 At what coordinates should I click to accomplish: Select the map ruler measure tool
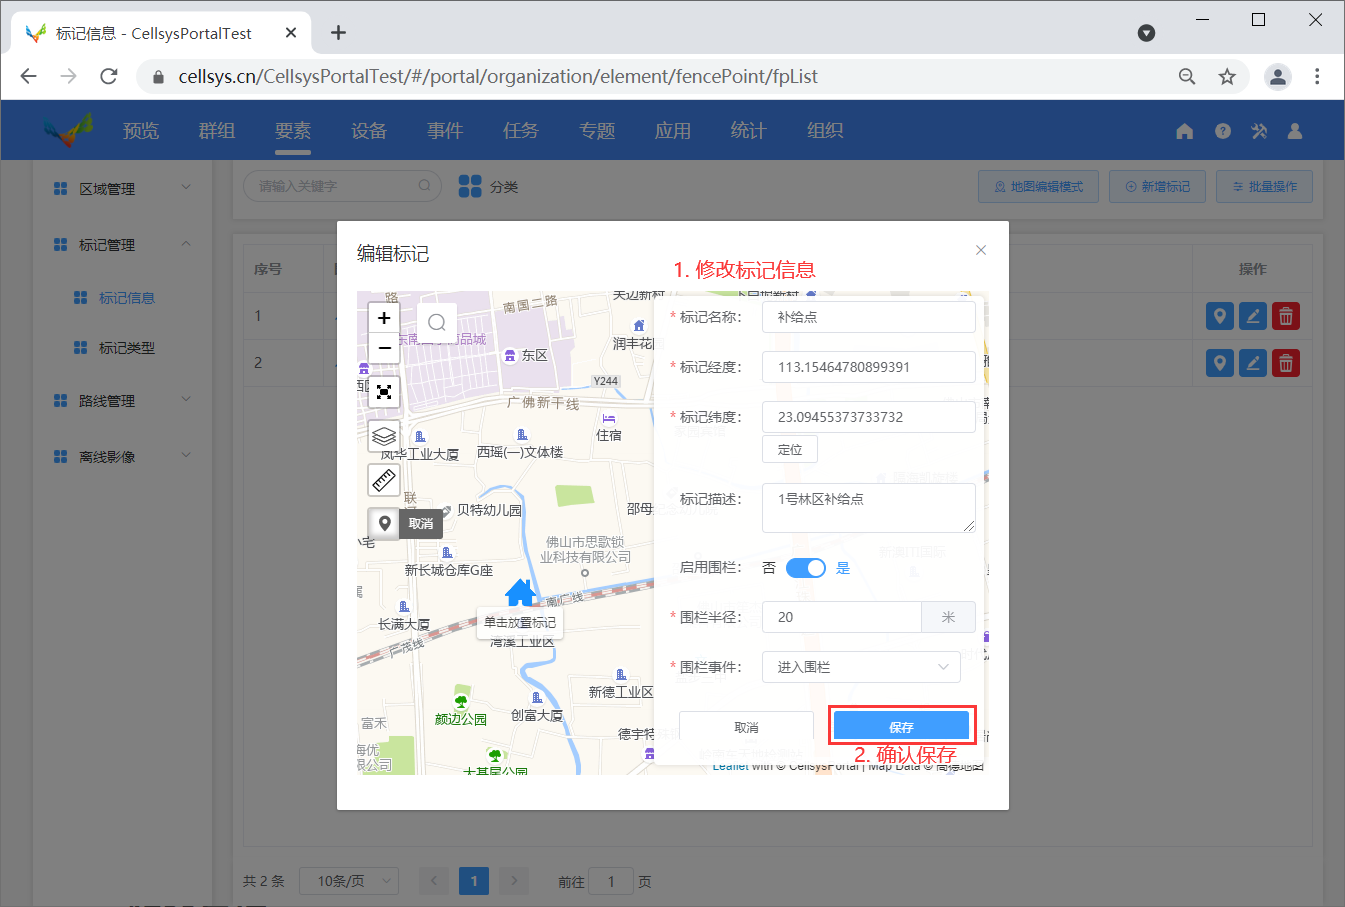point(384,480)
